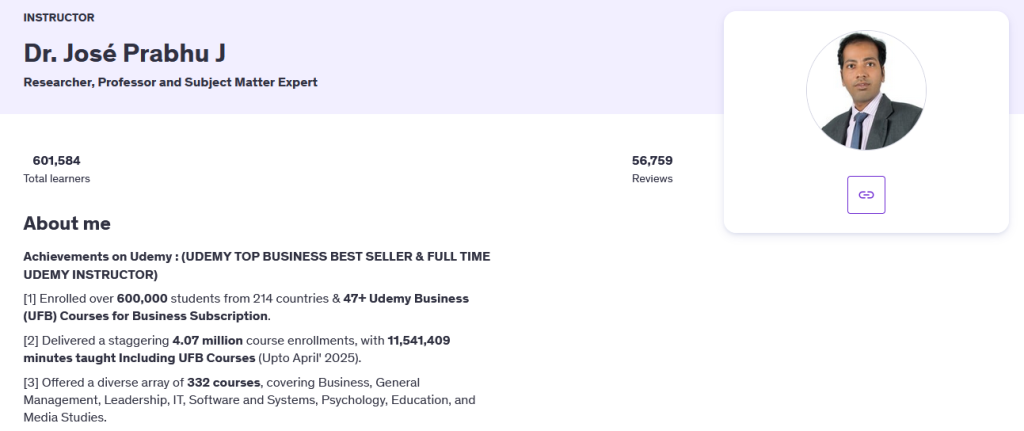
Task: Click the Researcher, Professor and Subject Matter Expert subtitle
Action: pyautogui.click(x=170, y=82)
